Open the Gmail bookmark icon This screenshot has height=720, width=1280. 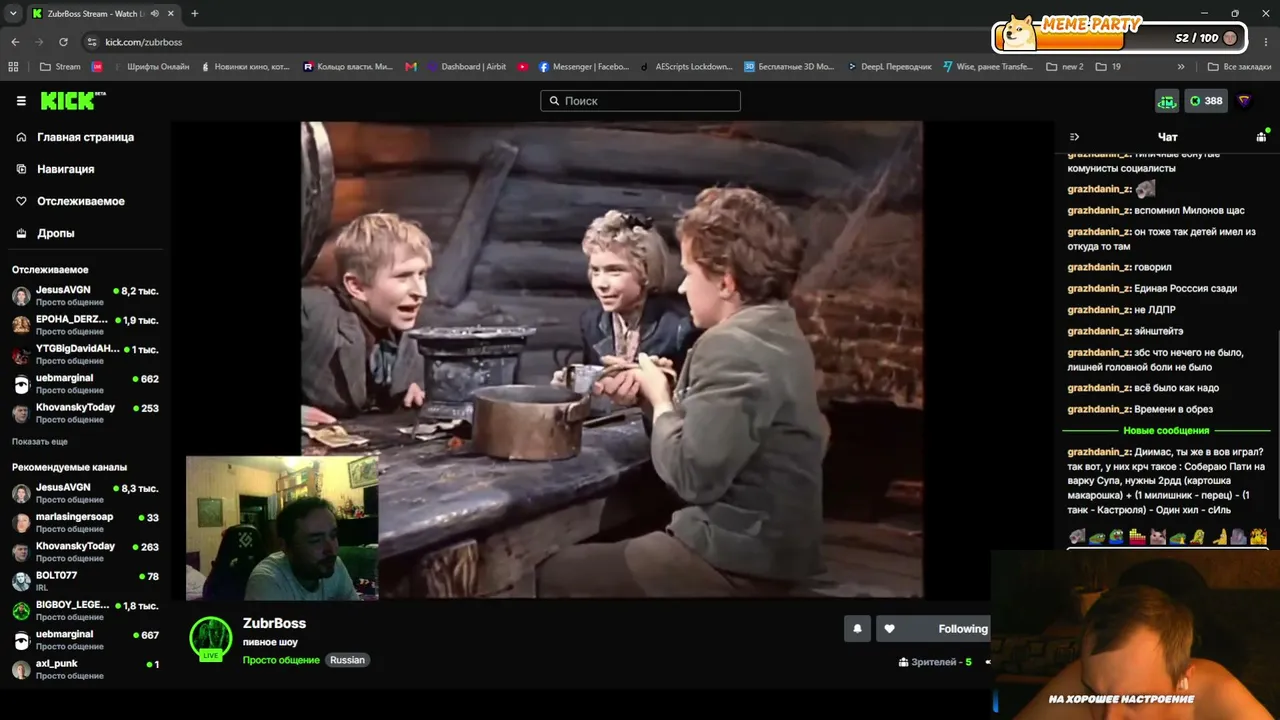pyautogui.click(x=411, y=67)
